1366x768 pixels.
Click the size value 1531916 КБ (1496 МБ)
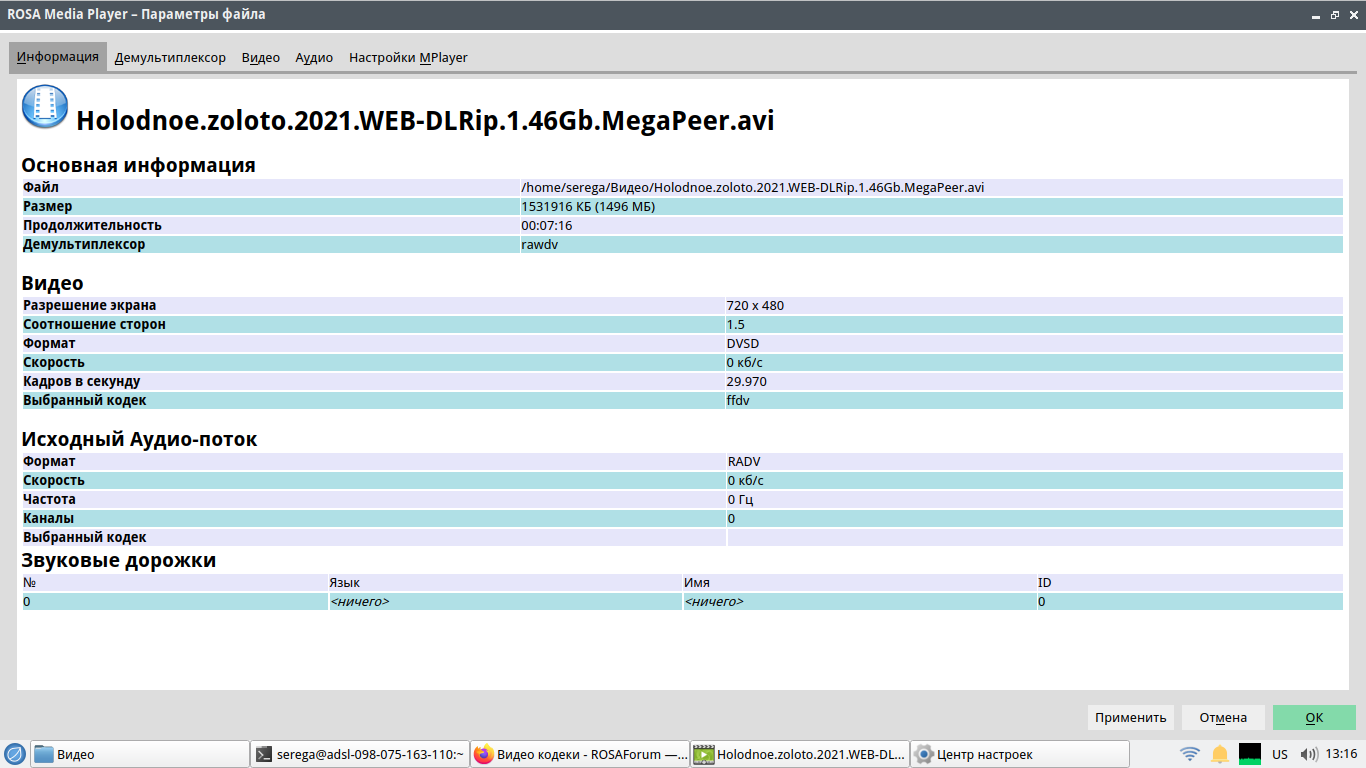588,206
